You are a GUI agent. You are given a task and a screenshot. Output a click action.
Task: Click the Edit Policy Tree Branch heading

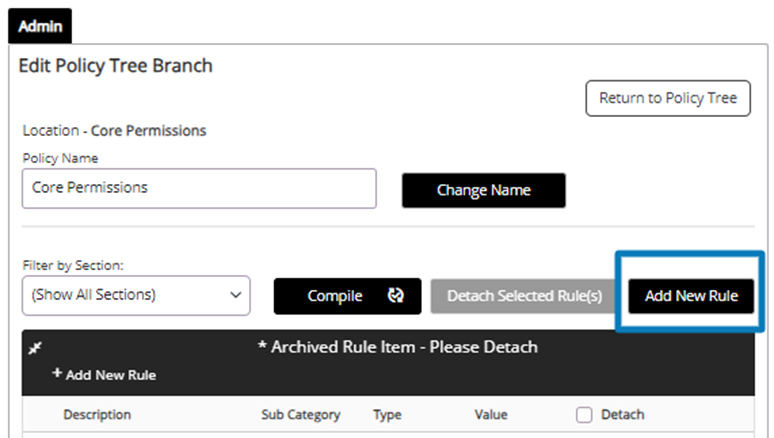(x=116, y=66)
